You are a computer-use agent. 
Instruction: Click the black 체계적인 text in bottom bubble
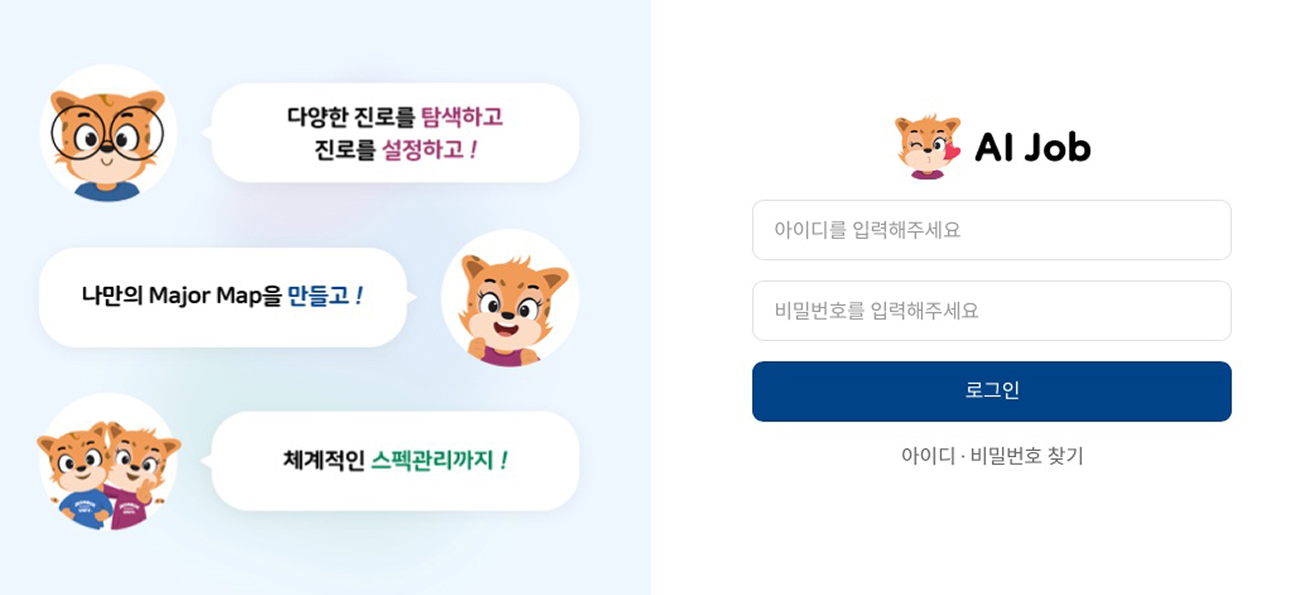pos(323,461)
